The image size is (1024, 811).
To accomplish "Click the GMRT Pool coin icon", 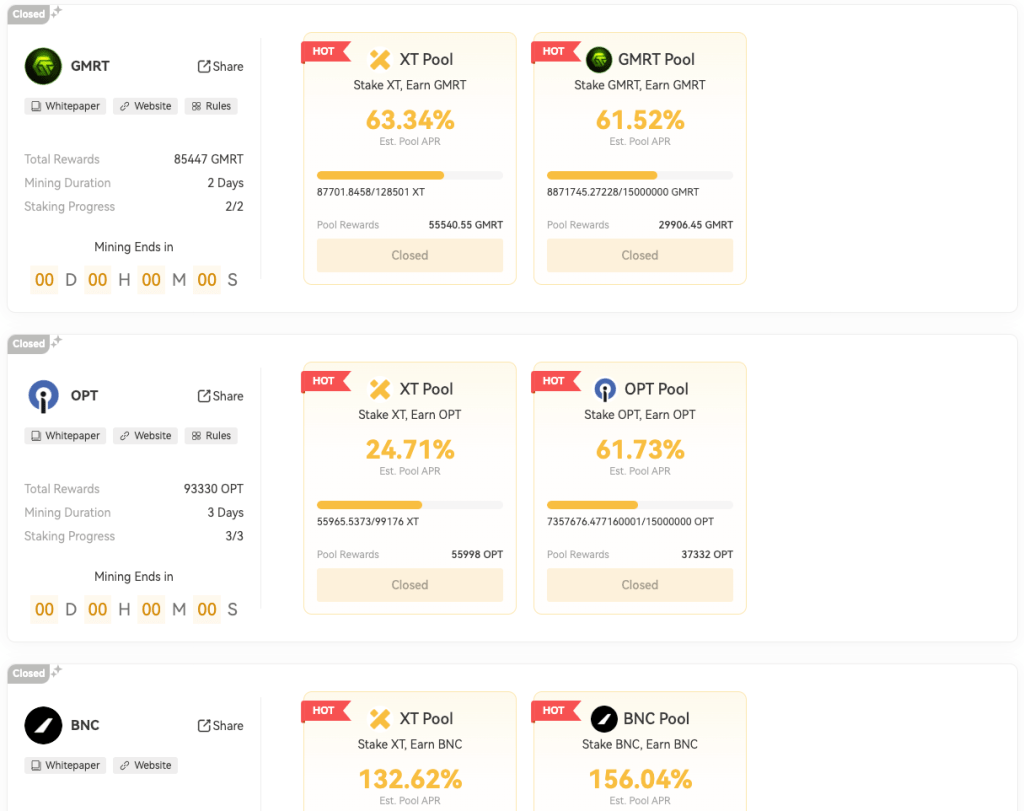I will coord(598,59).
